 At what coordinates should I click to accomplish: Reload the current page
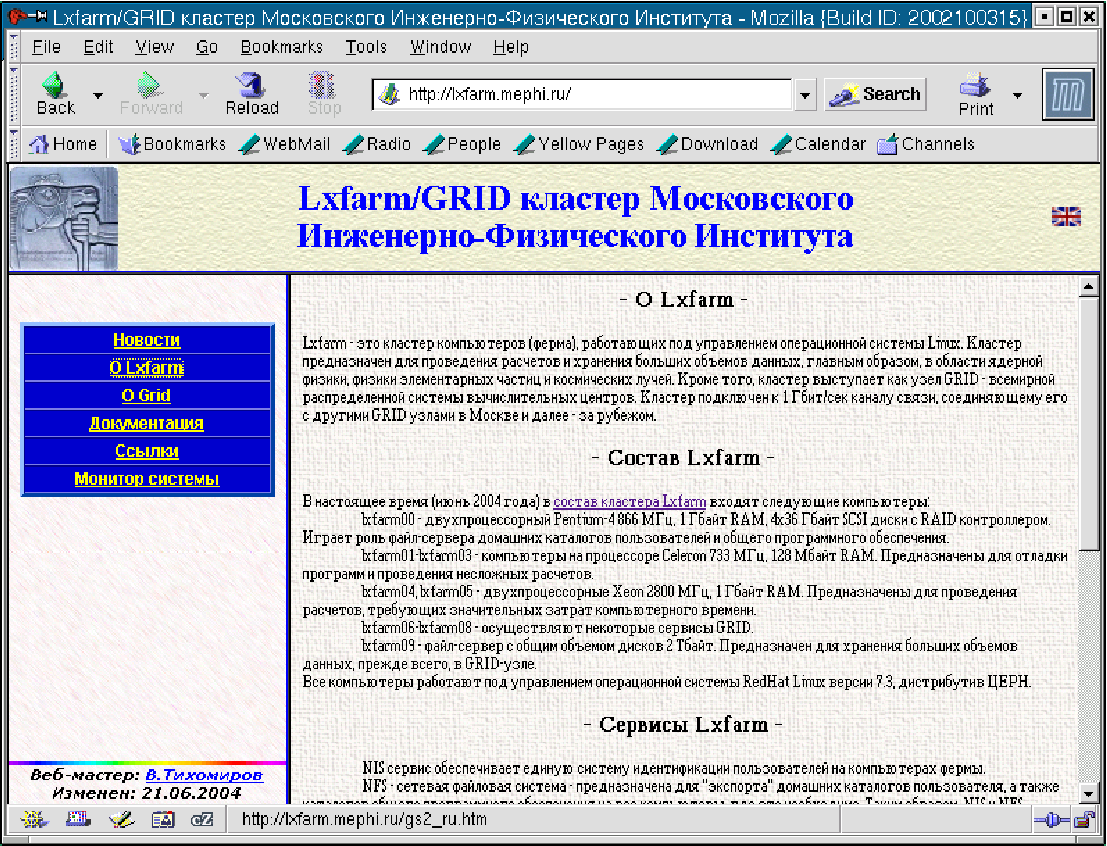click(x=252, y=94)
